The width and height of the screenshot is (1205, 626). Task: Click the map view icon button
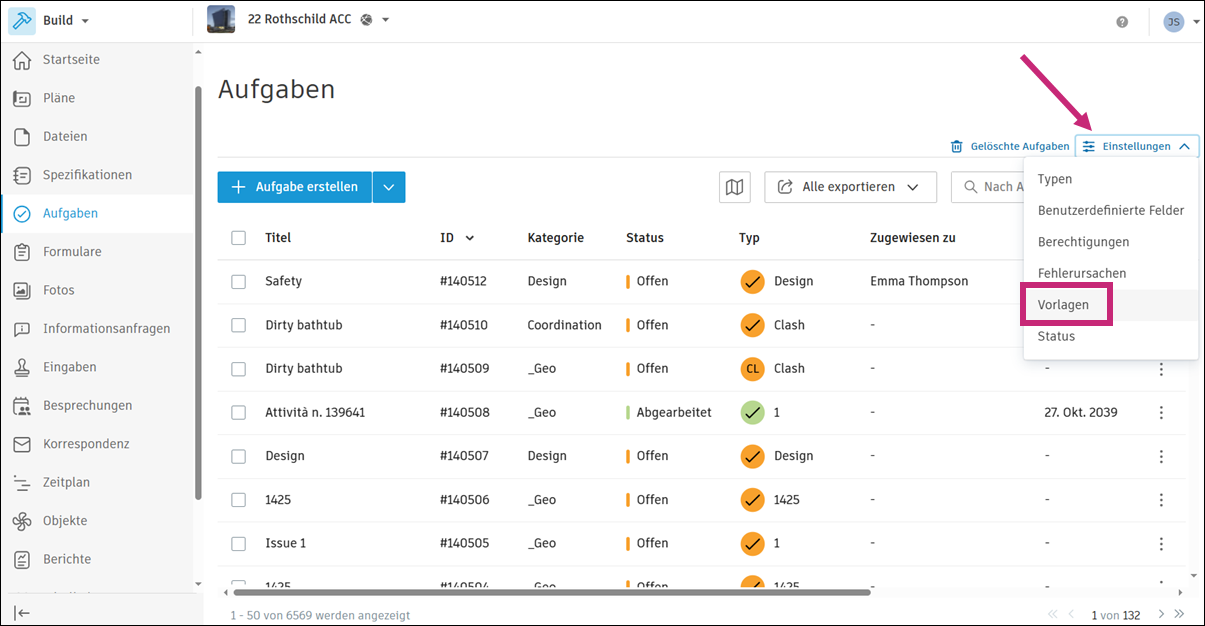coord(734,187)
